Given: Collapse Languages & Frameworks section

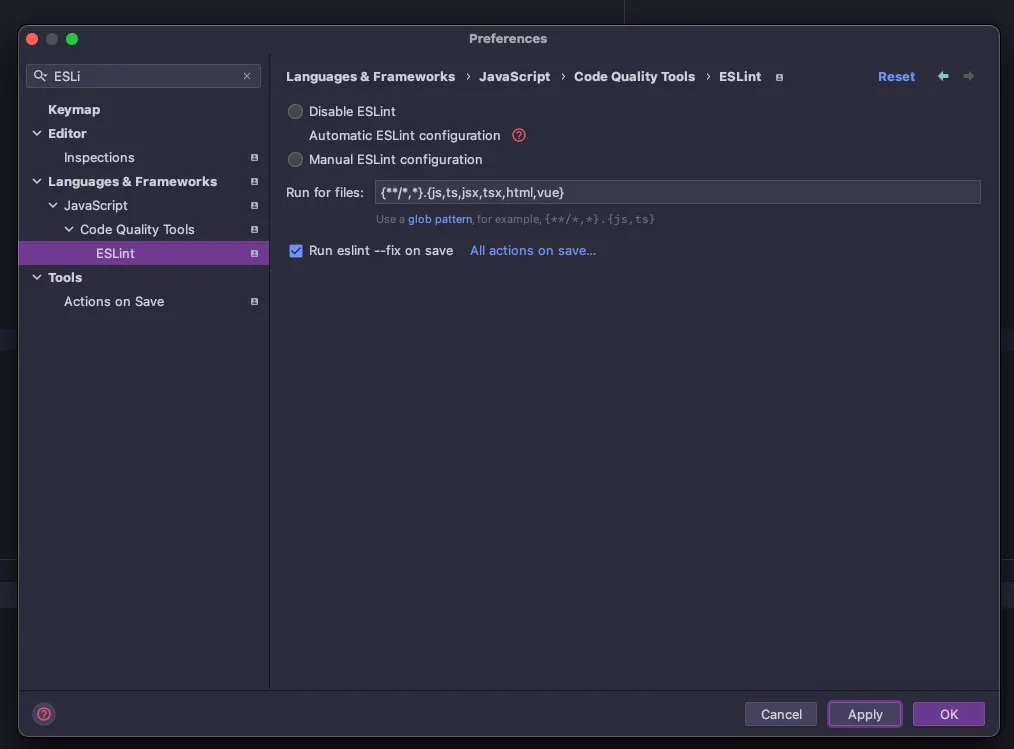Looking at the screenshot, I should (37, 181).
